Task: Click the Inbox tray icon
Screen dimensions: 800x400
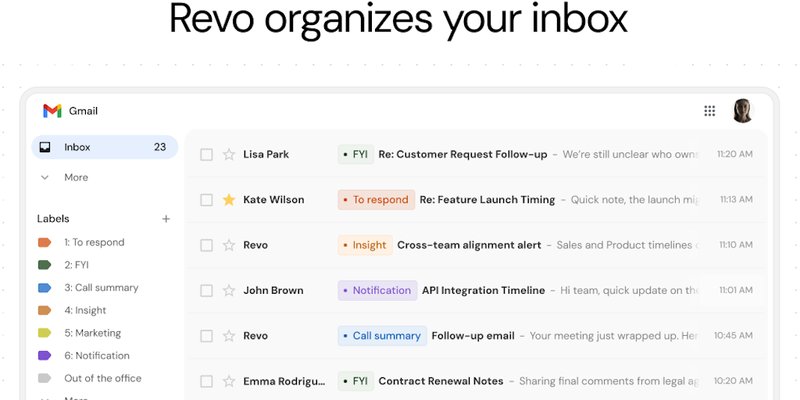Action: click(45, 147)
